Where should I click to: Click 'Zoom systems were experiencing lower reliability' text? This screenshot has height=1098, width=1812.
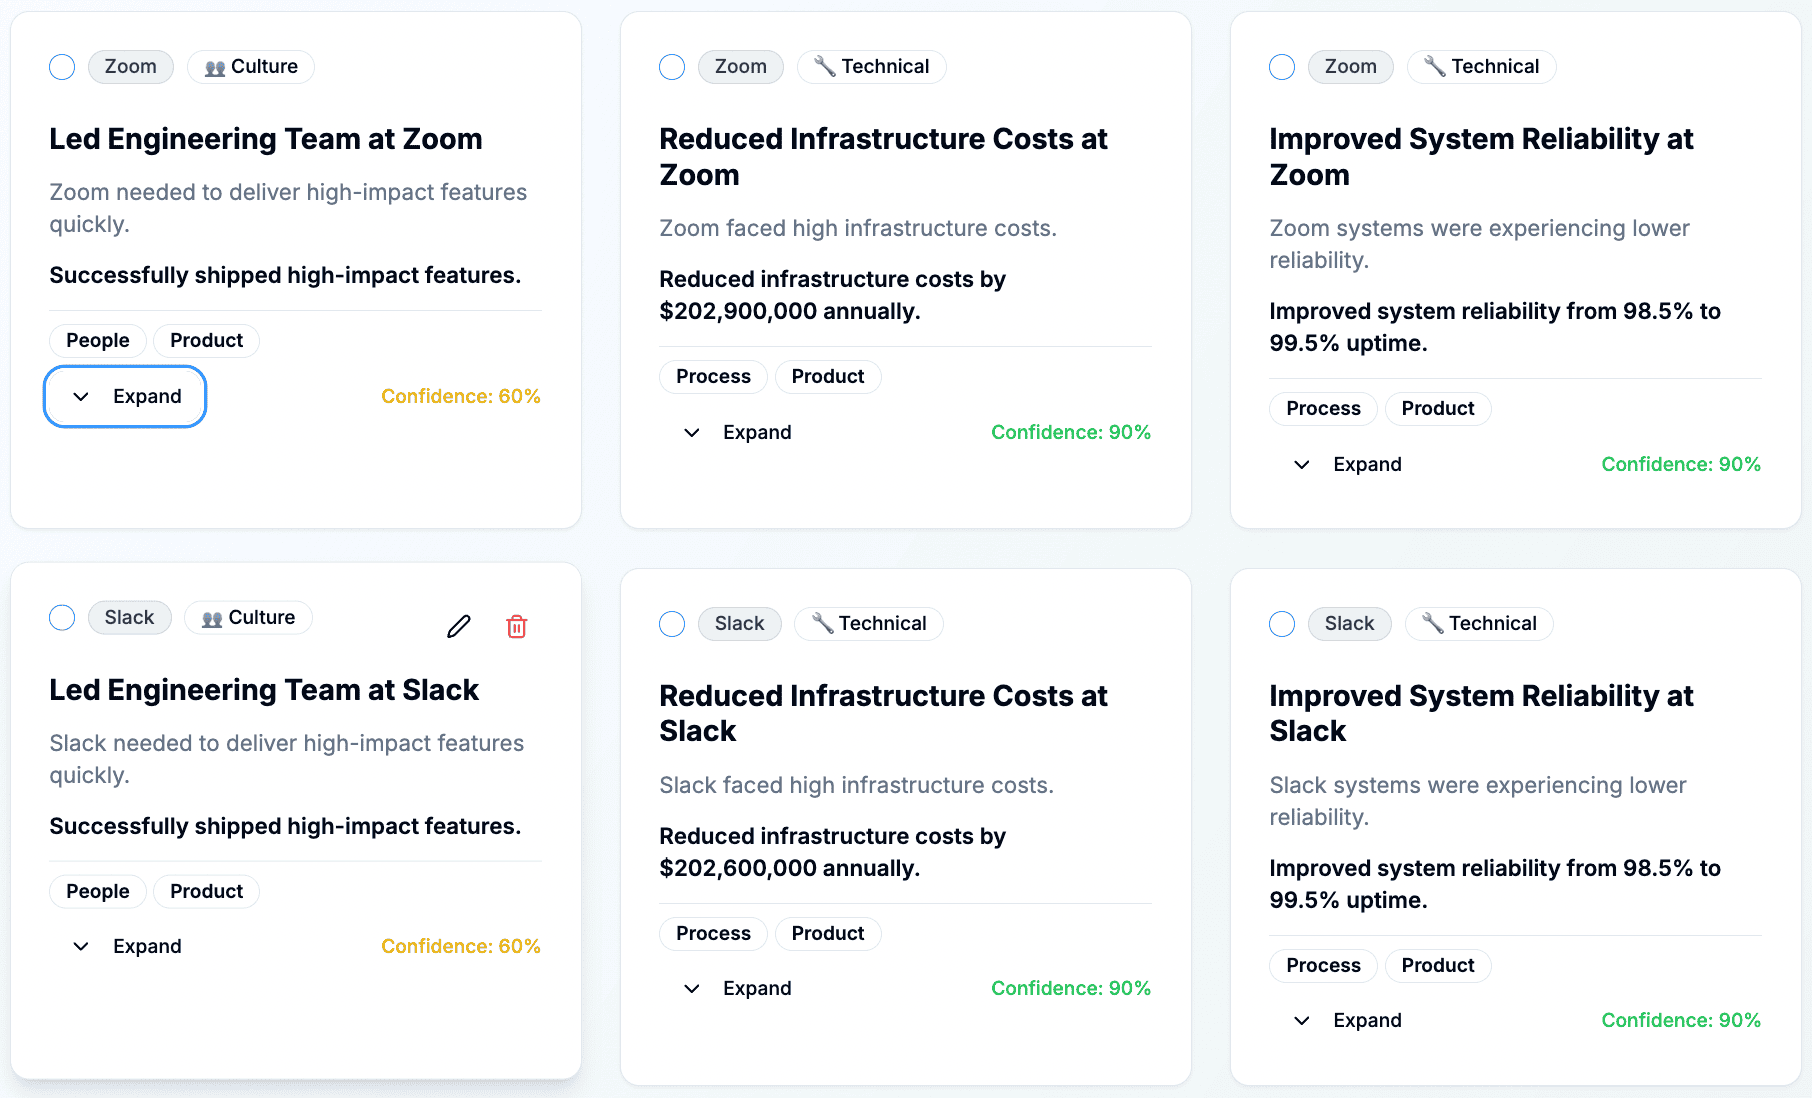pyautogui.click(x=1479, y=244)
